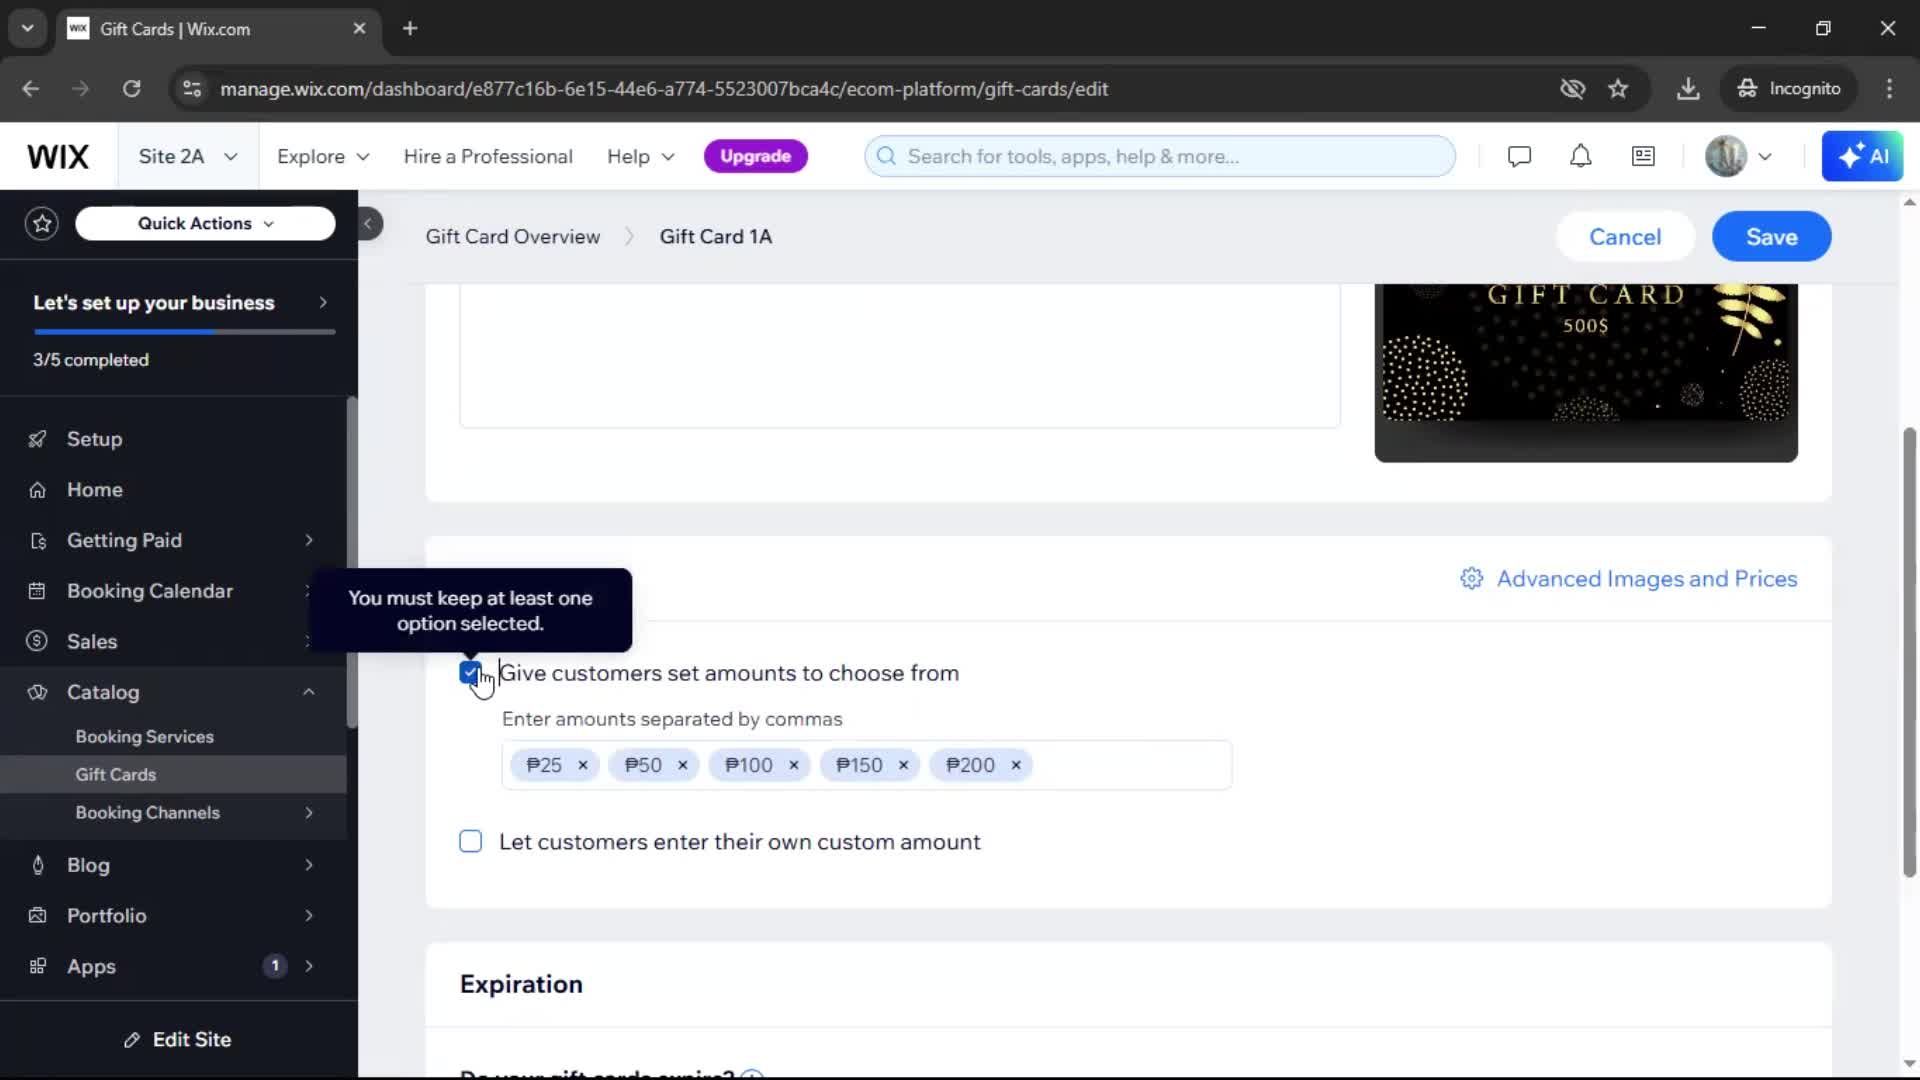Screen dimensions: 1920x1080
Task: Go back to Gift Card Overview breadcrumb
Action: (513, 237)
